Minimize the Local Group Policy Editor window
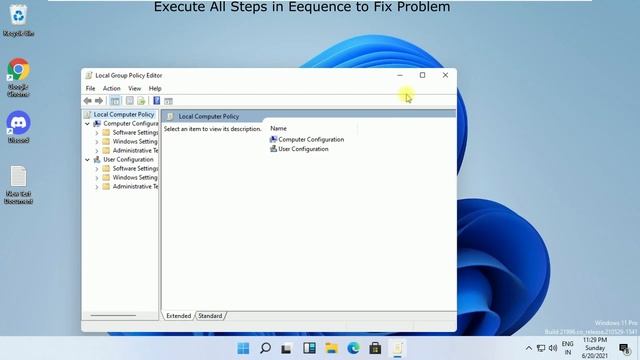The image size is (640, 360). coord(400,75)
